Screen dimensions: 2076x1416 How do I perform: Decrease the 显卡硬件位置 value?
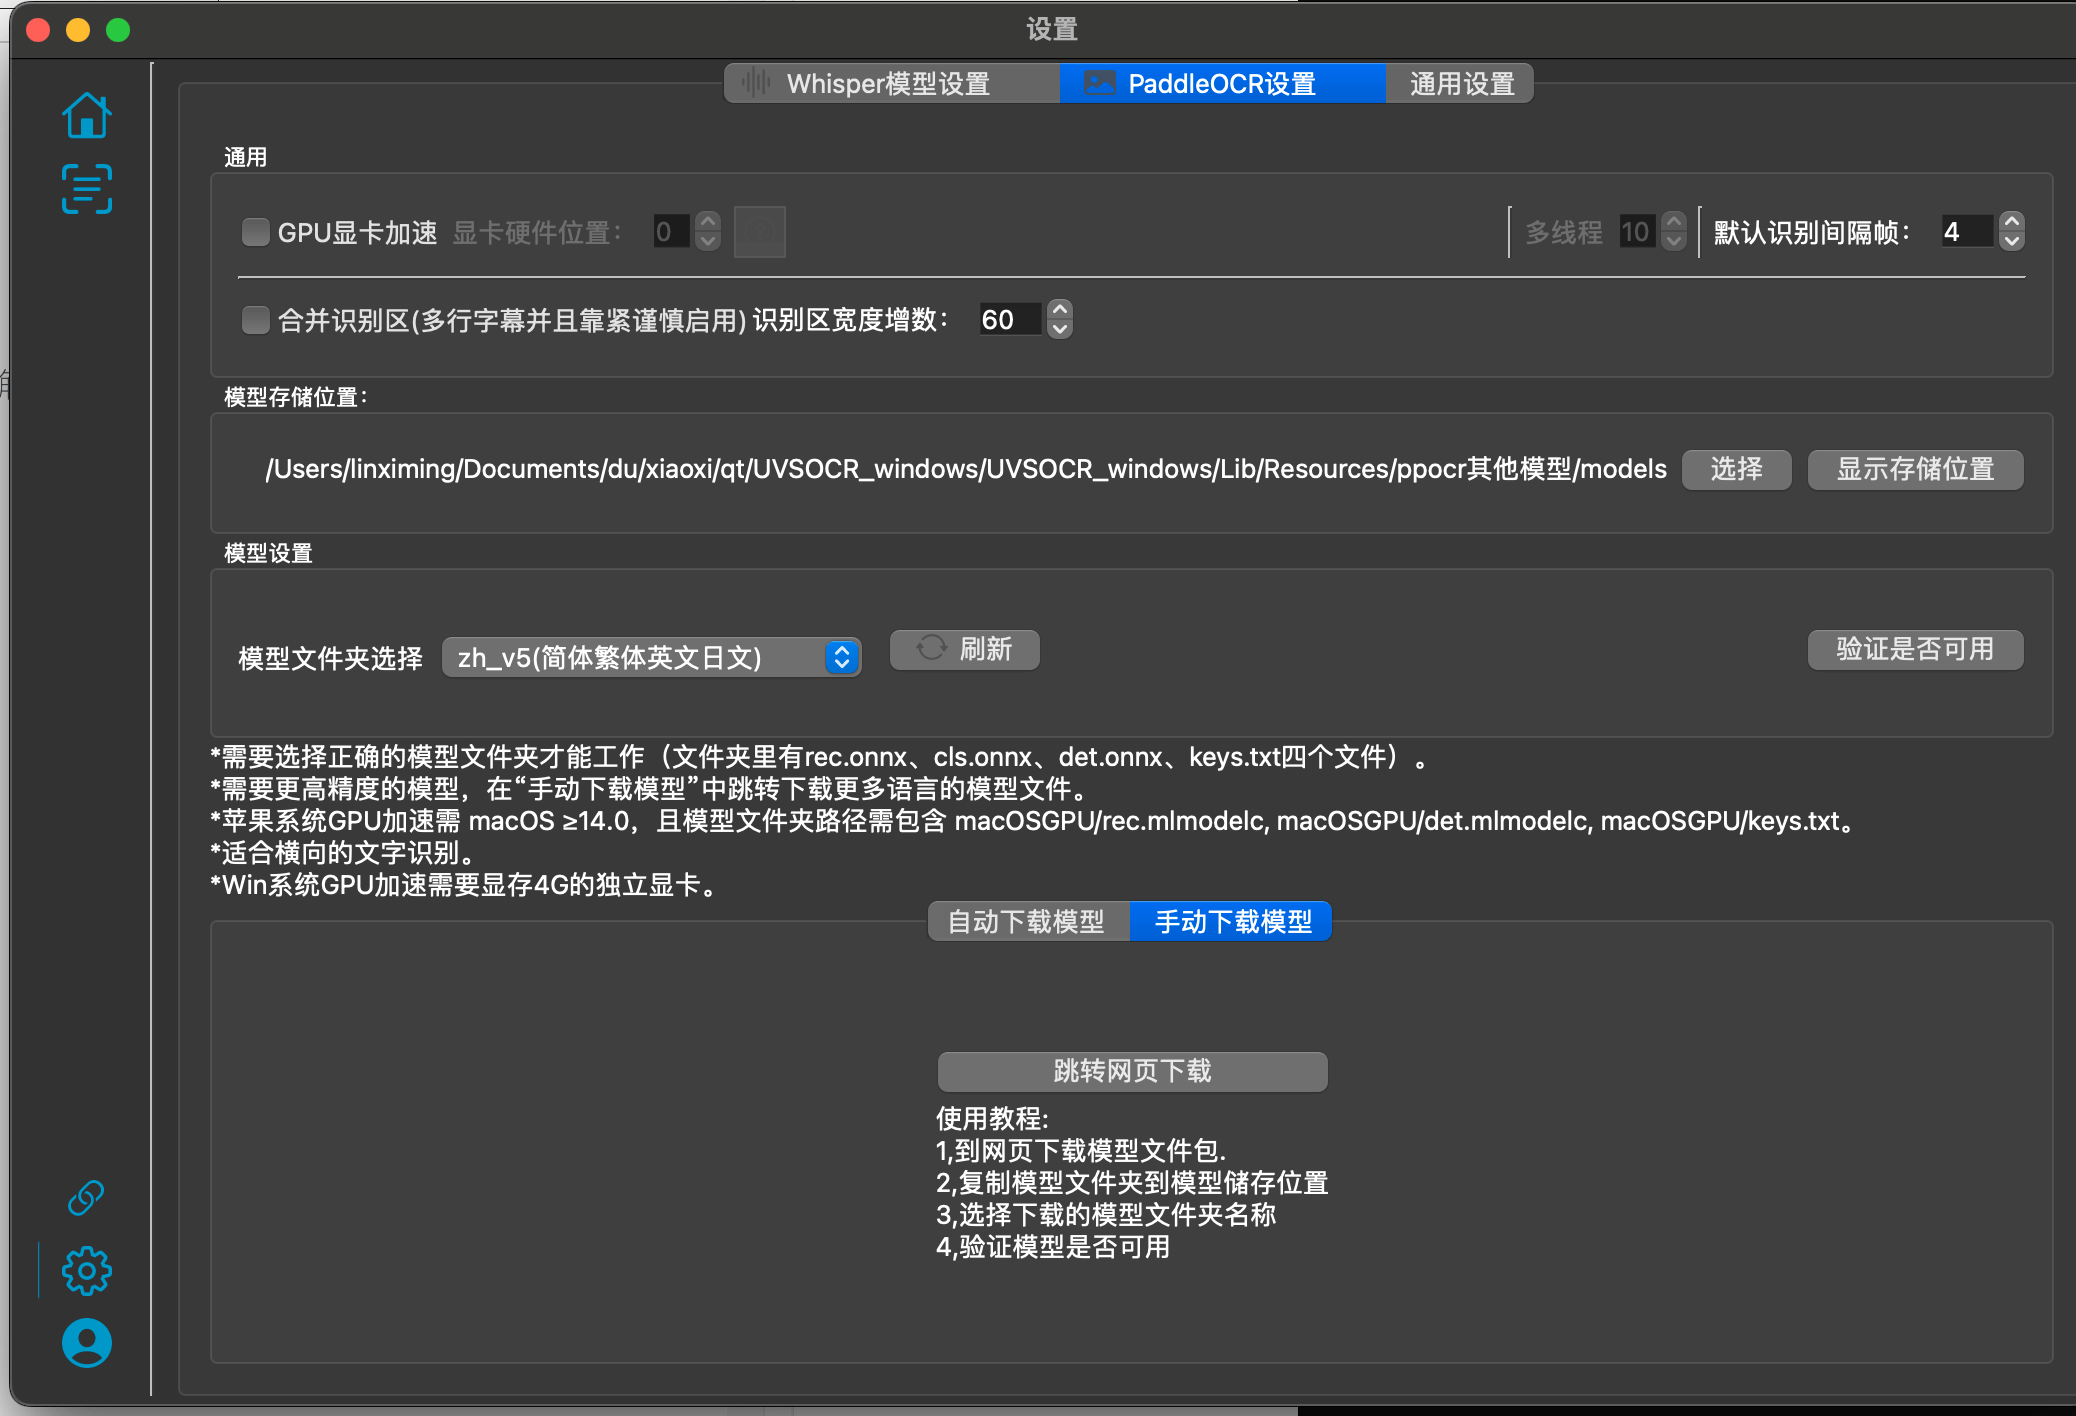point(708,242)
